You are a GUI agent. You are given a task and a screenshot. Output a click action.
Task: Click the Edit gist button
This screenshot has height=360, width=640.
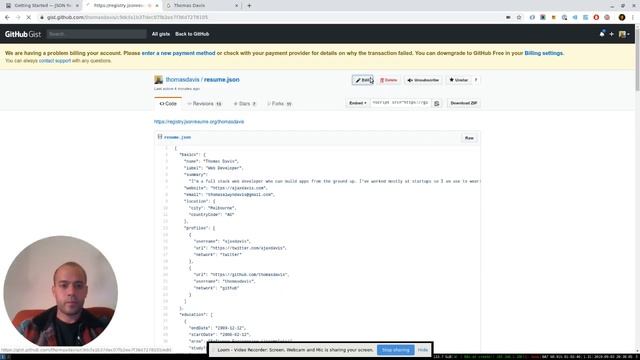(362, 80)
